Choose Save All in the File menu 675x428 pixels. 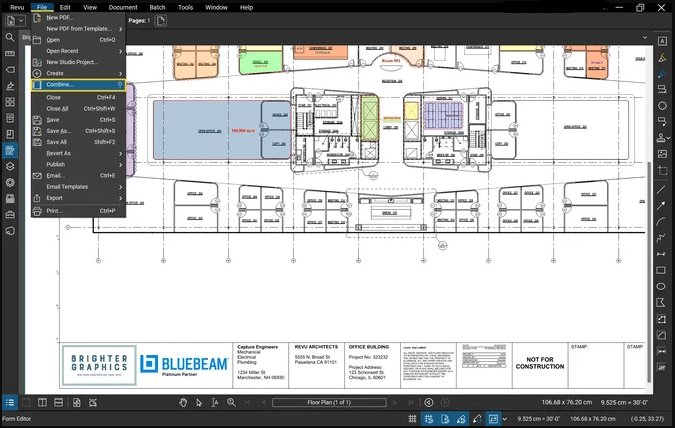tap(78, 142)
